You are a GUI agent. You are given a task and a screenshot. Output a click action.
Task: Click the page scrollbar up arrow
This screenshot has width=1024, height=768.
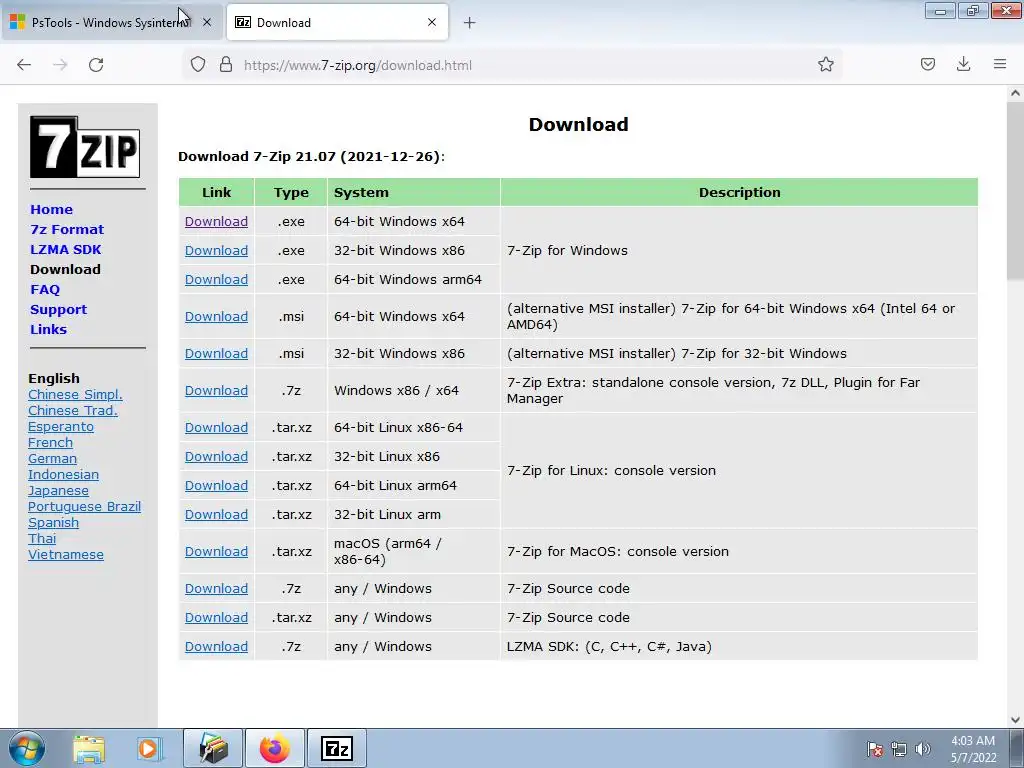(1016, 93)
